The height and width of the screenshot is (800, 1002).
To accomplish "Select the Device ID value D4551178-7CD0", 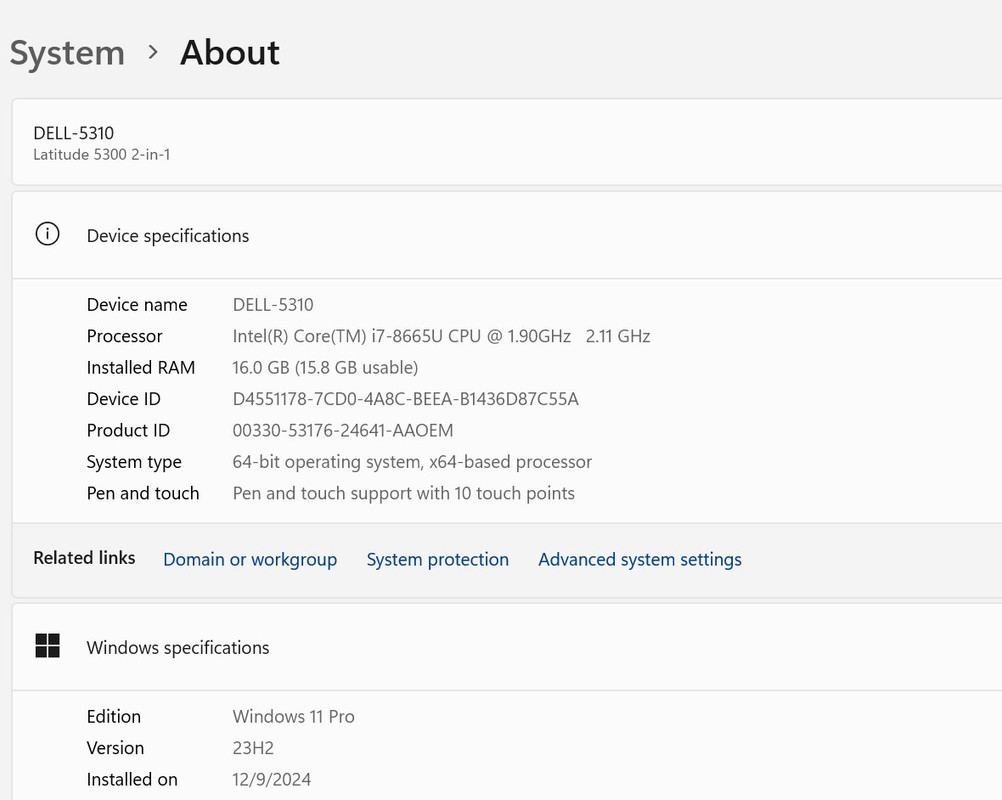I will click(x=406, y=399).
